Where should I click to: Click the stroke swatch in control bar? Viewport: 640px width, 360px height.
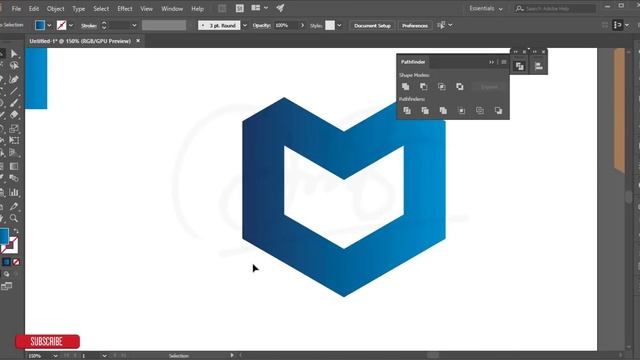[x=62, y=25]
